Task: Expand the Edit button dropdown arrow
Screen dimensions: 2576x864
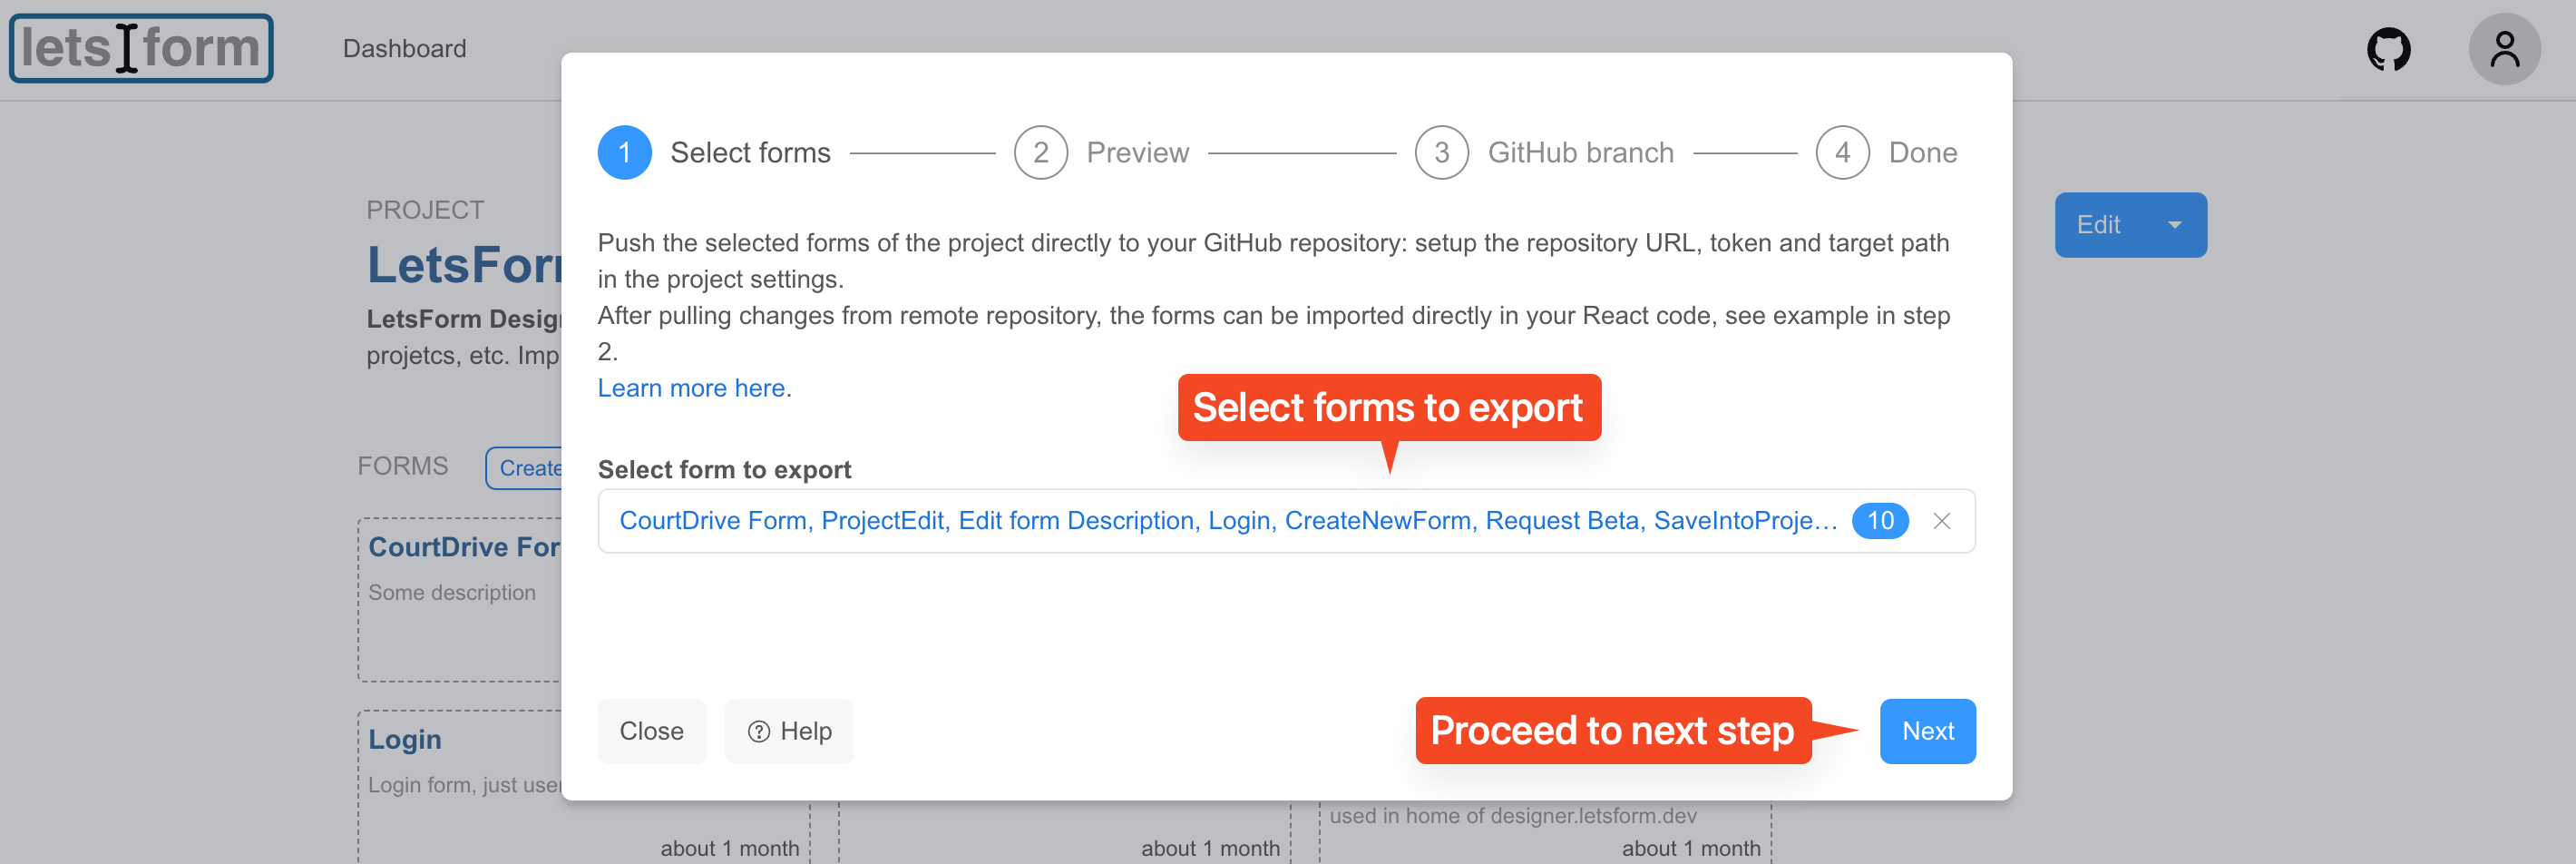Action: [x=2174, y=225]
